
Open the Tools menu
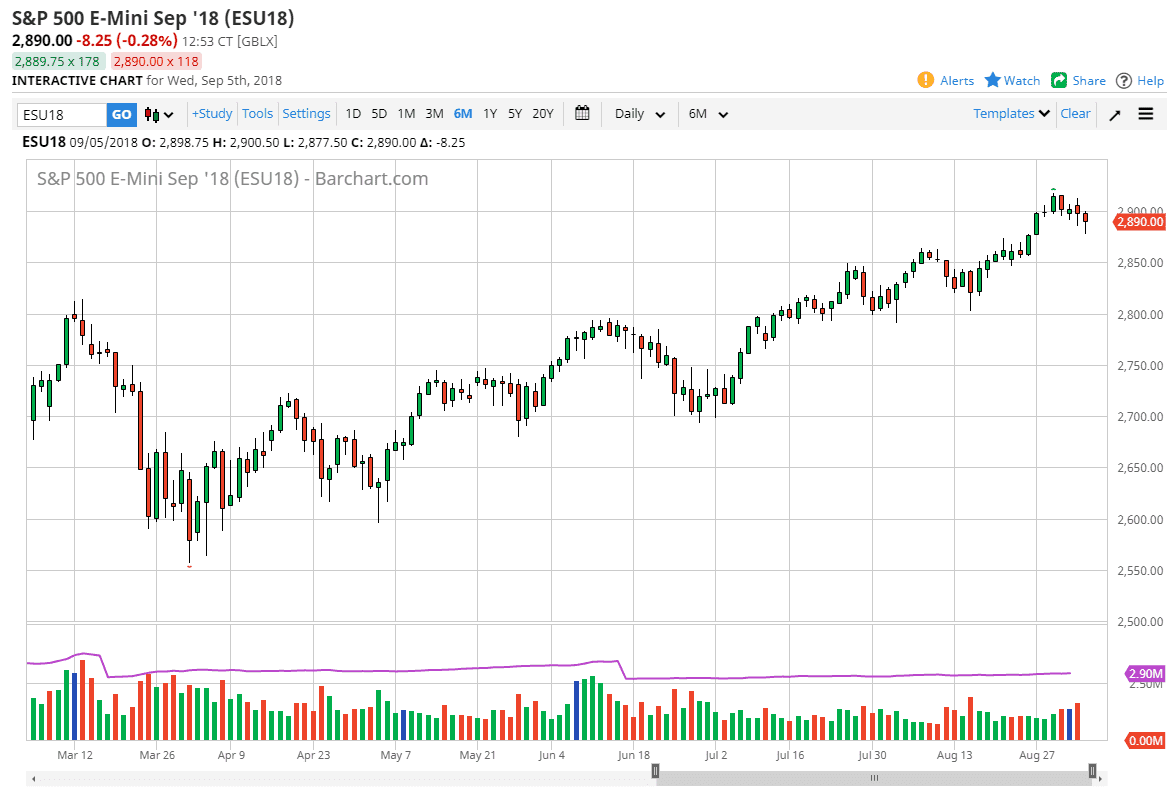click(x=257, y=113)
